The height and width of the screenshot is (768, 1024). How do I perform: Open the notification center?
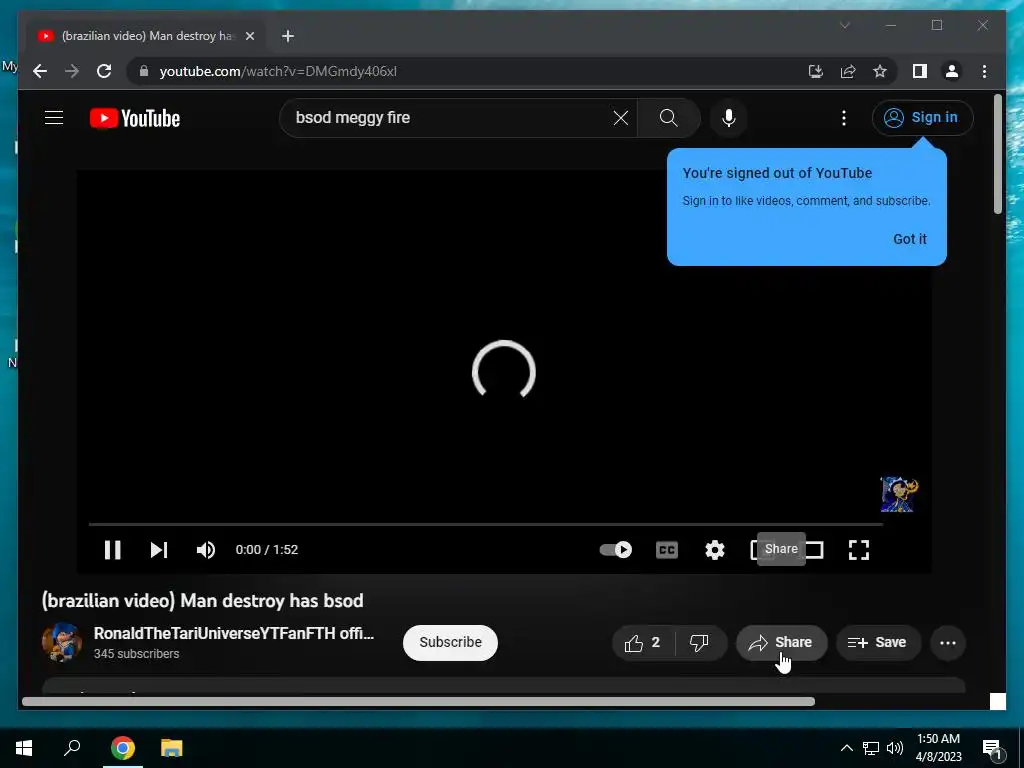pos(993,748)
